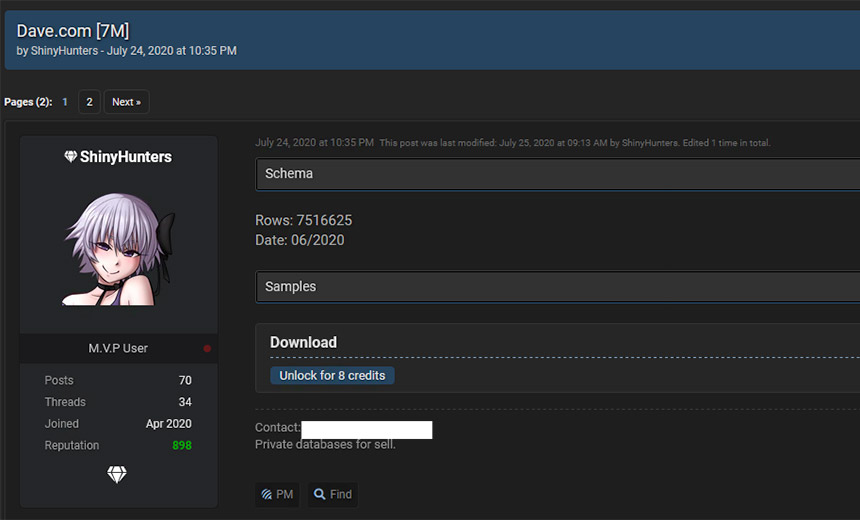The width and height of the screenshot is (860, 520).
Task: Select page 1 in pagination
Action: [x=65, y=102]
